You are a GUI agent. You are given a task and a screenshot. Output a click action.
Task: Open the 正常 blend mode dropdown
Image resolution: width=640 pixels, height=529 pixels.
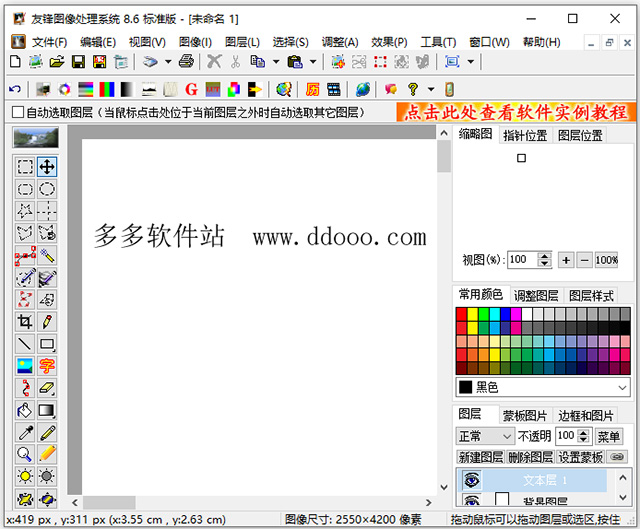507,436
